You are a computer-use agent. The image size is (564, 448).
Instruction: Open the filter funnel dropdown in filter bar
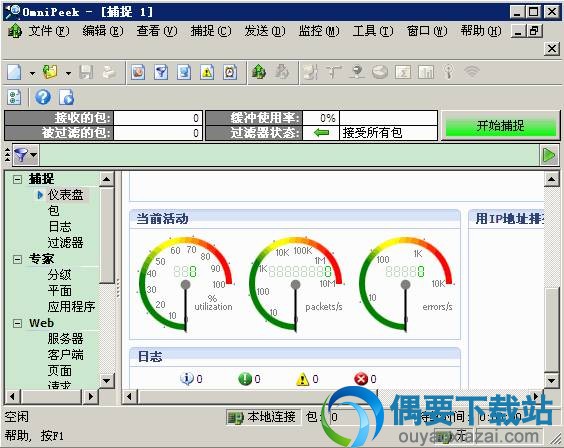click(25, 155)
